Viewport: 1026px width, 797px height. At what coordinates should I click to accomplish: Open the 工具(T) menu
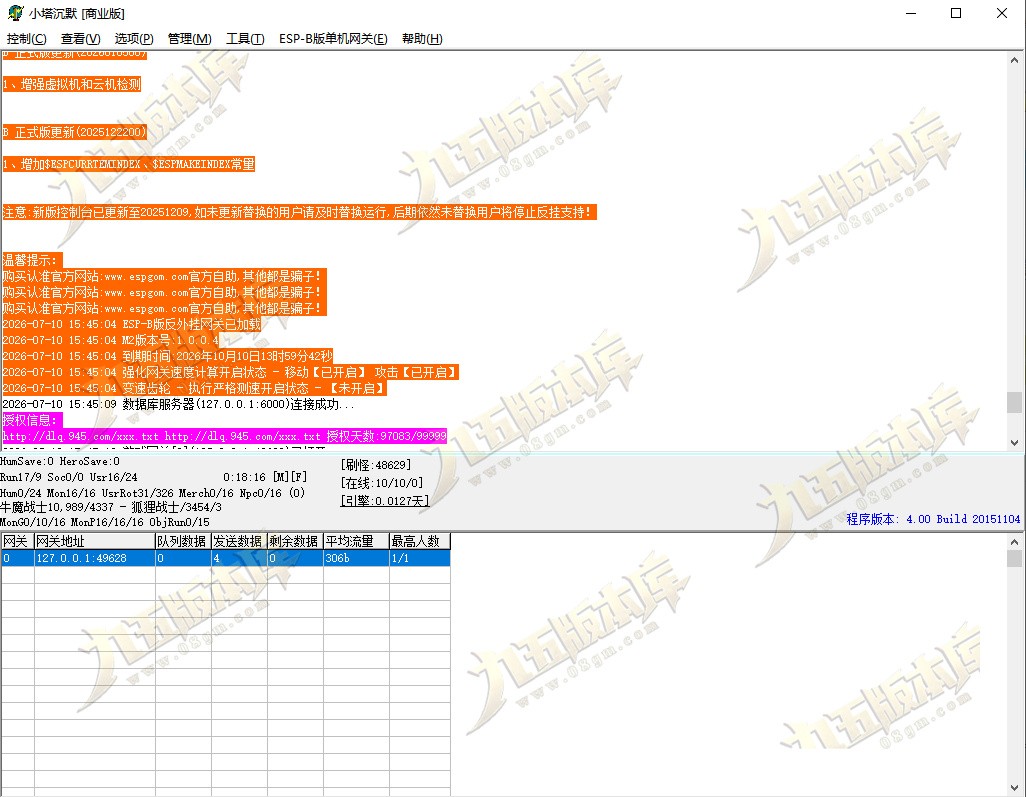[245, 39]
